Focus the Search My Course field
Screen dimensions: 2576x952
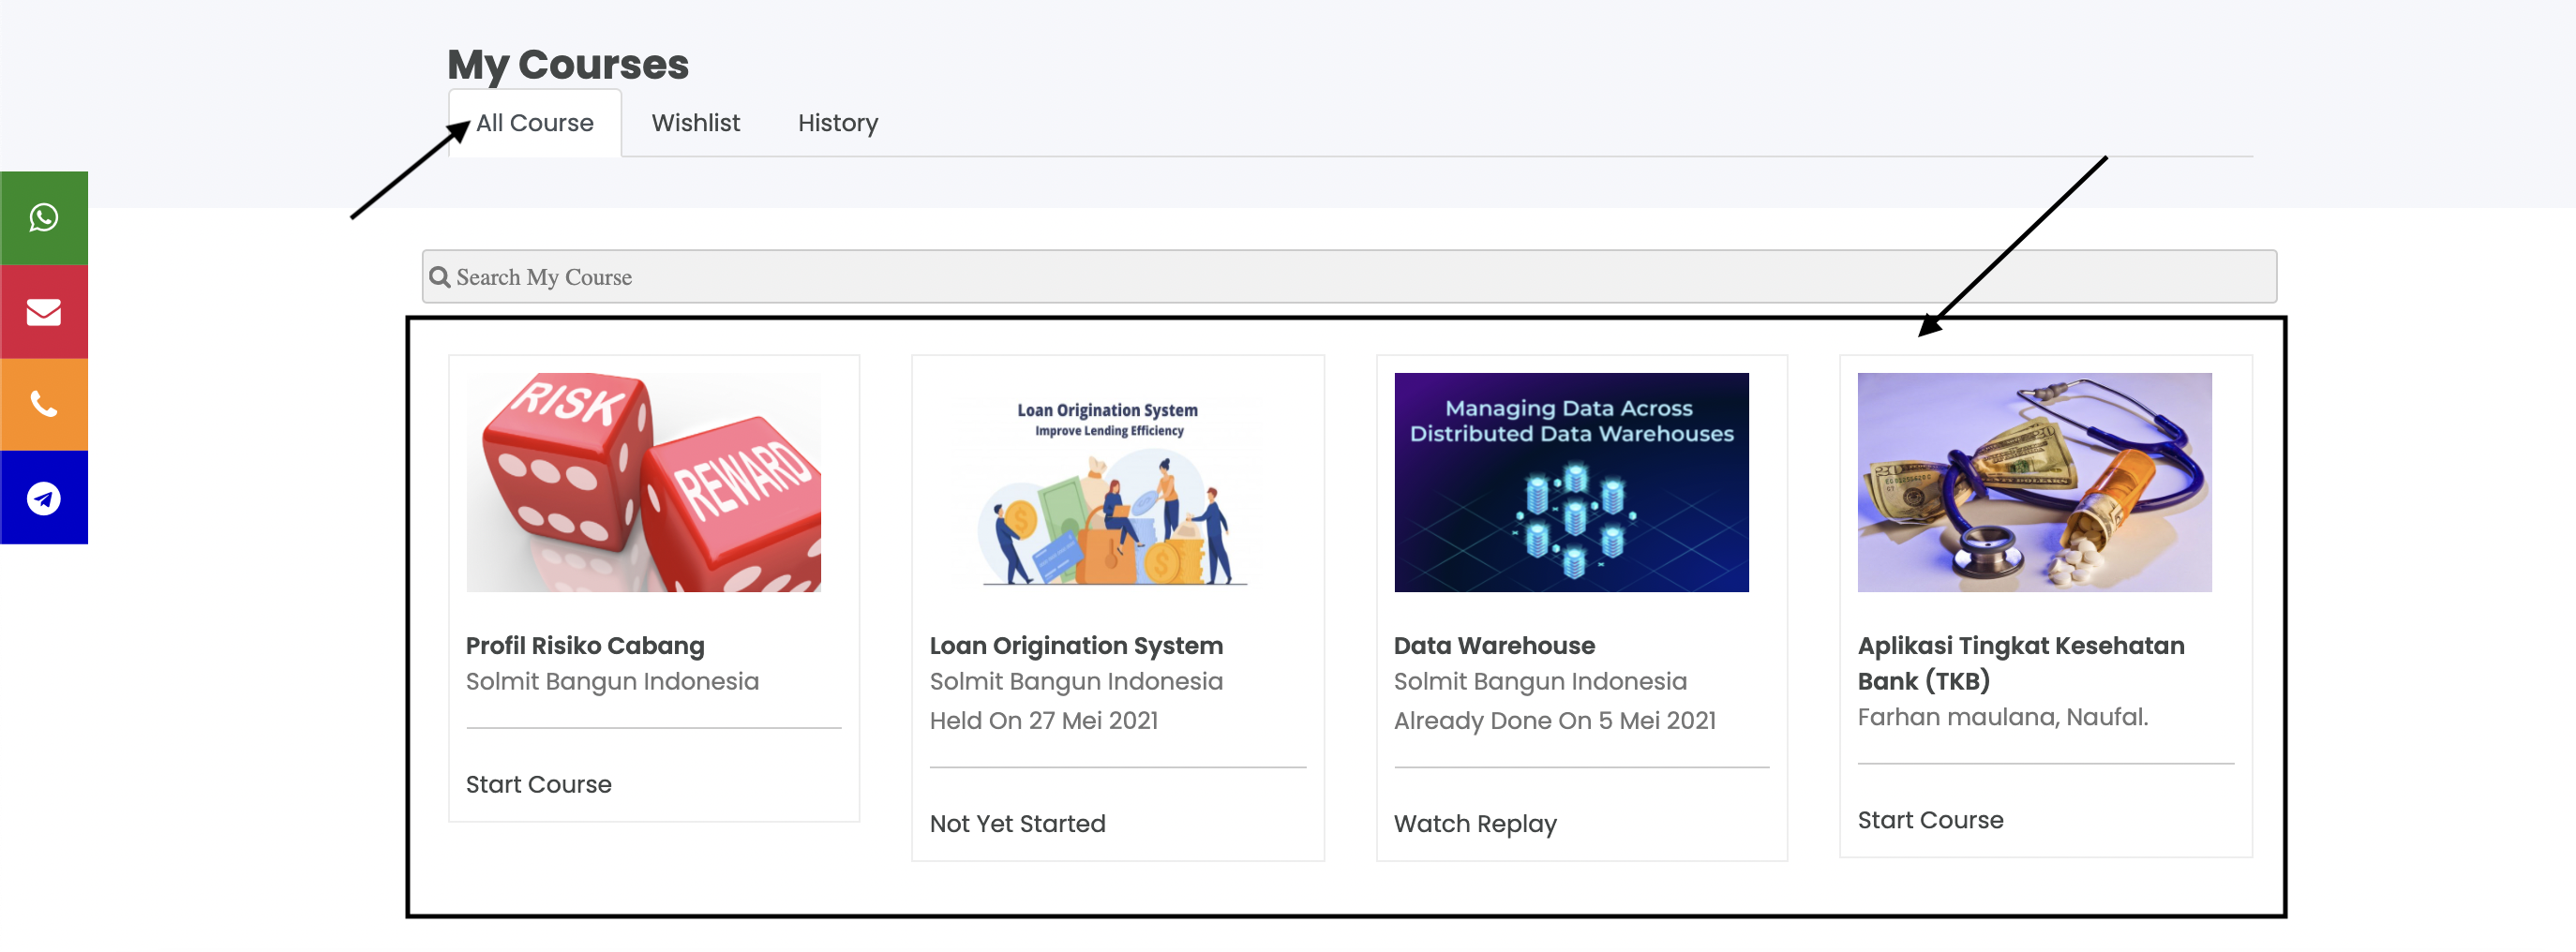click(x=1349, y=277)
